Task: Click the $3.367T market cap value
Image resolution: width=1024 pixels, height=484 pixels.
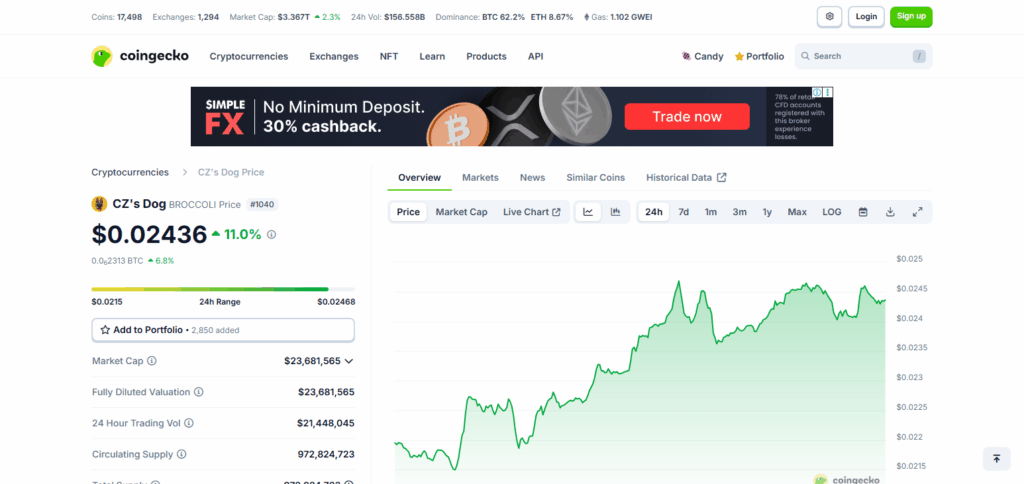Action: [x=293, y=17]
